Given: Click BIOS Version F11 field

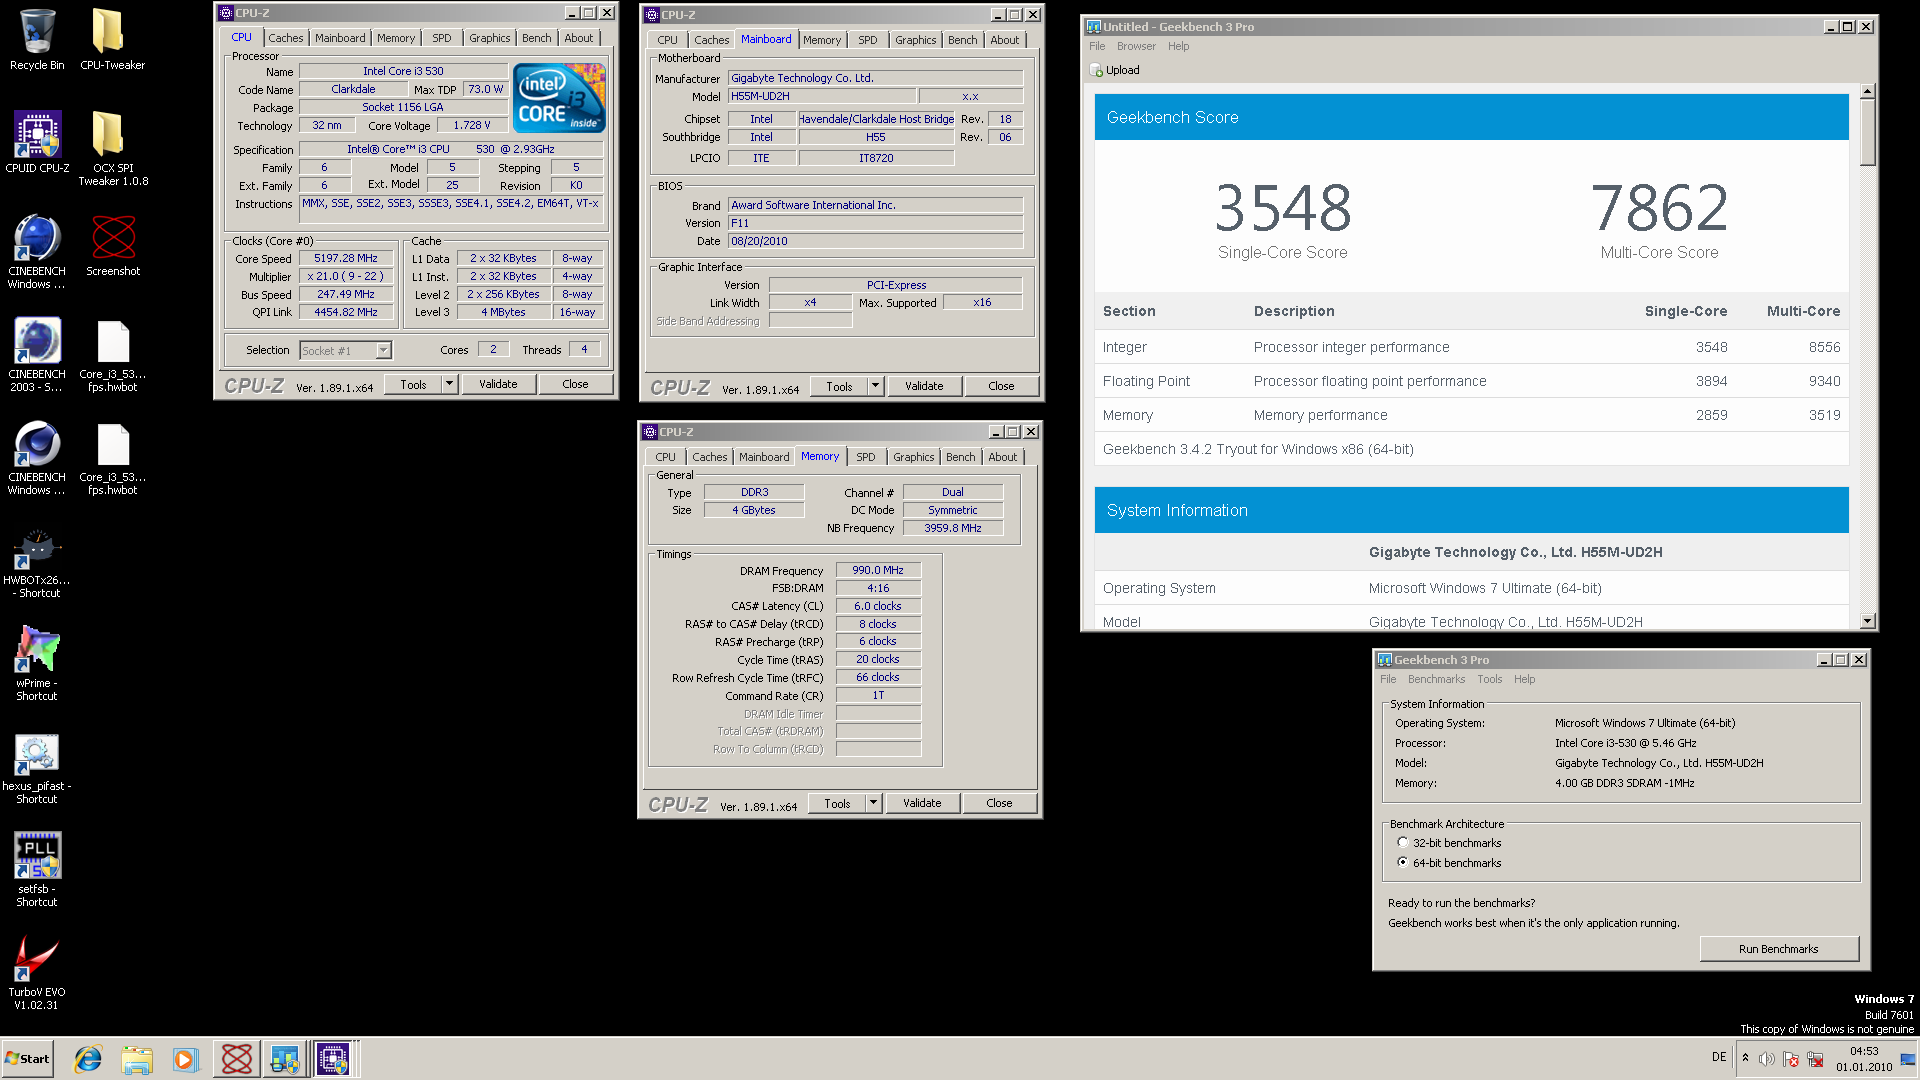Looking at the screenshot, I should (x=875, y=223).
